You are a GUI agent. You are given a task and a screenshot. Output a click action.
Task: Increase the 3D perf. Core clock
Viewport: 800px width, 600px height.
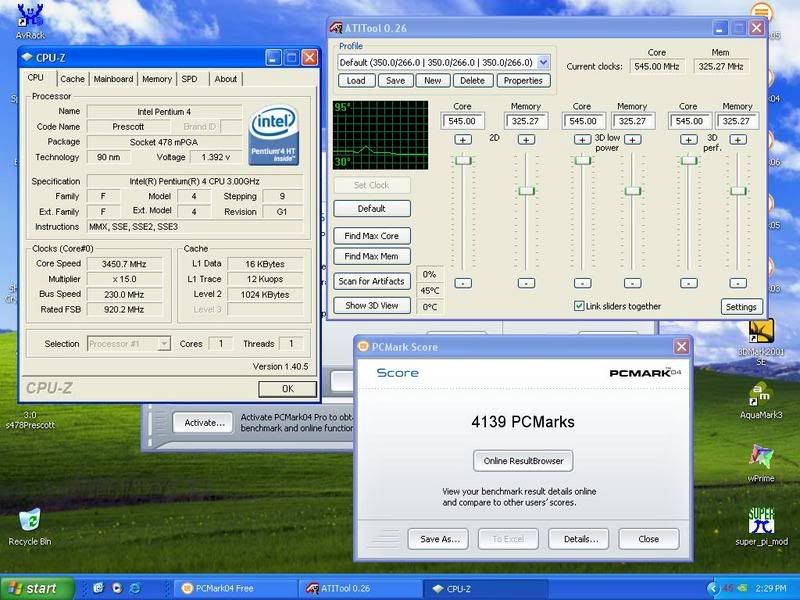click(x=688, y=139)
